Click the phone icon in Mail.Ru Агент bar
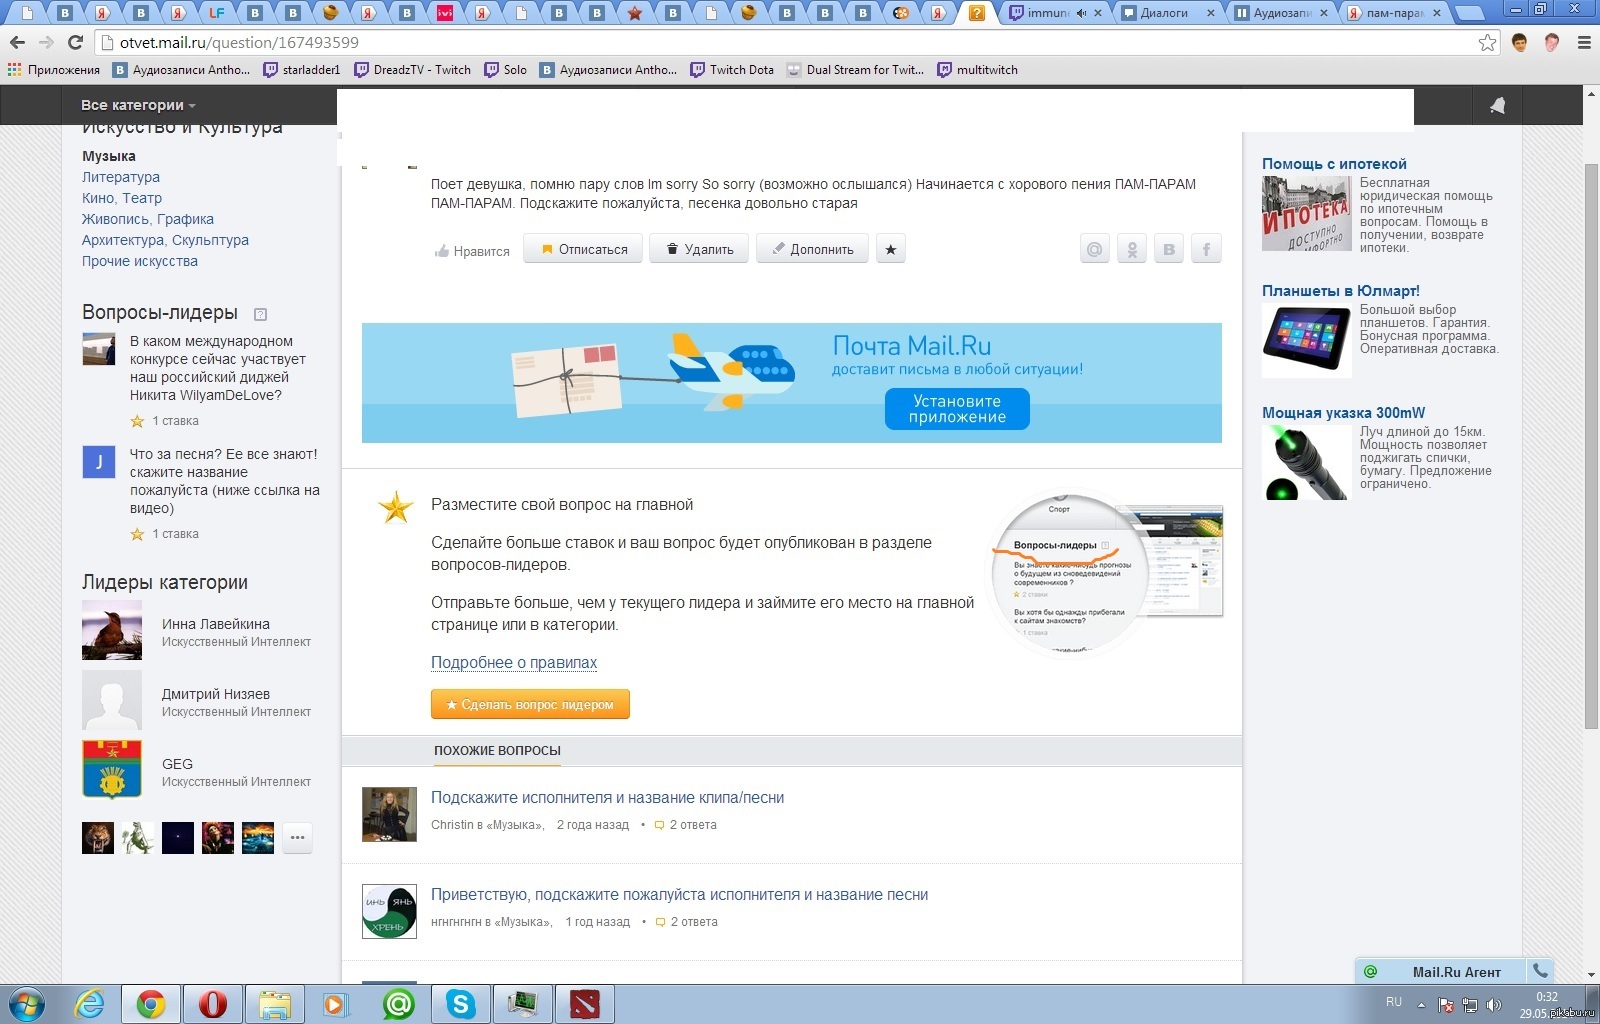Viewport: 1600px width, 1024px height. tap(1540, 971)
